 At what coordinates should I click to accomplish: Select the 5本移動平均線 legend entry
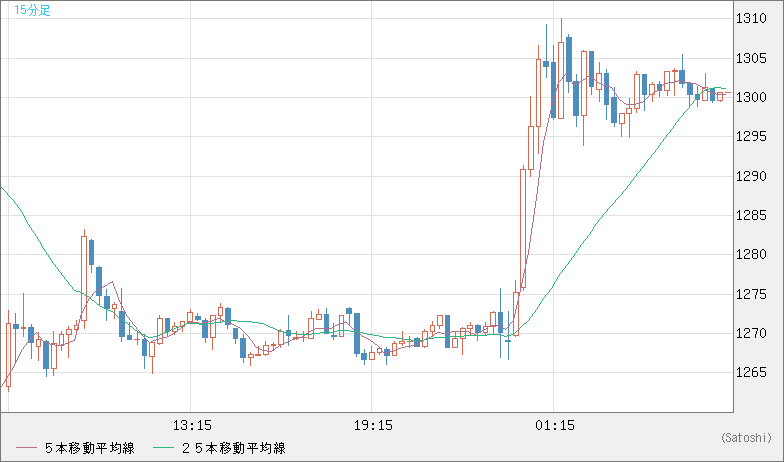tap(91, 448)
